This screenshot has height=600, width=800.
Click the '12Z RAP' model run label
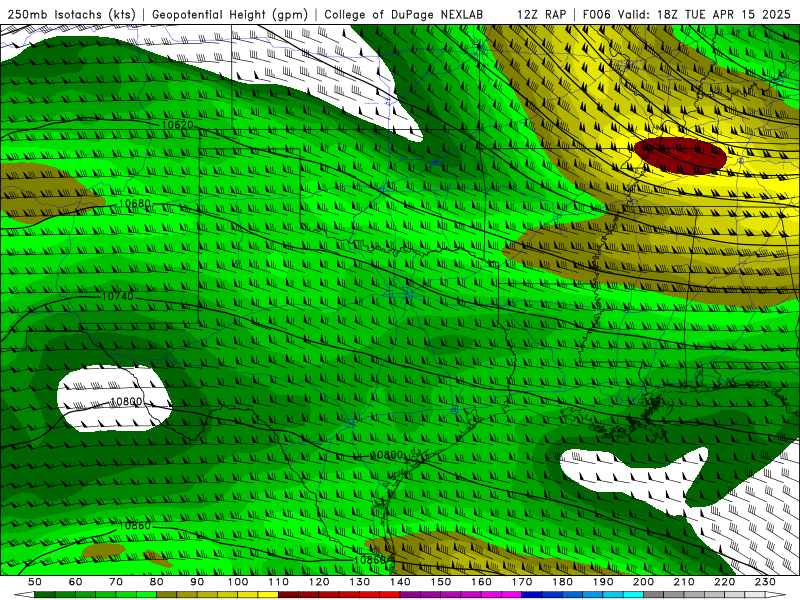point(541,14)
